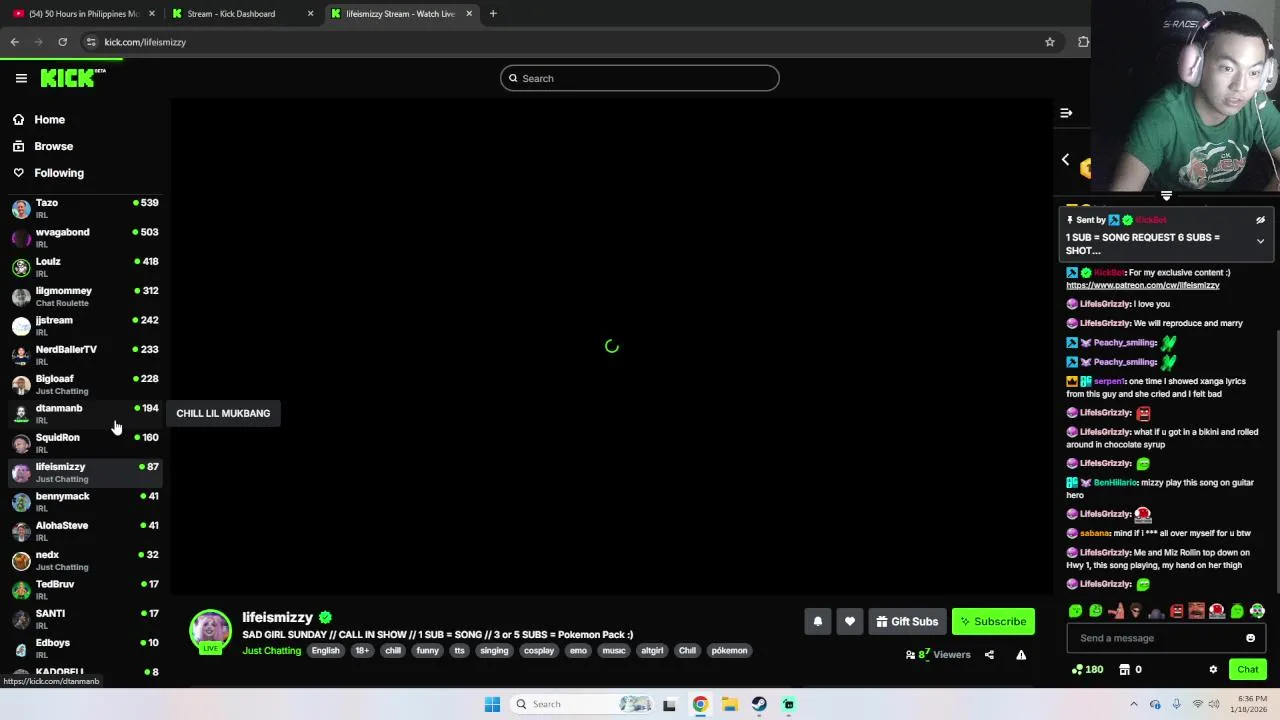
Task: Open TedBruv channel in sidebar
Action: (85, 589)
